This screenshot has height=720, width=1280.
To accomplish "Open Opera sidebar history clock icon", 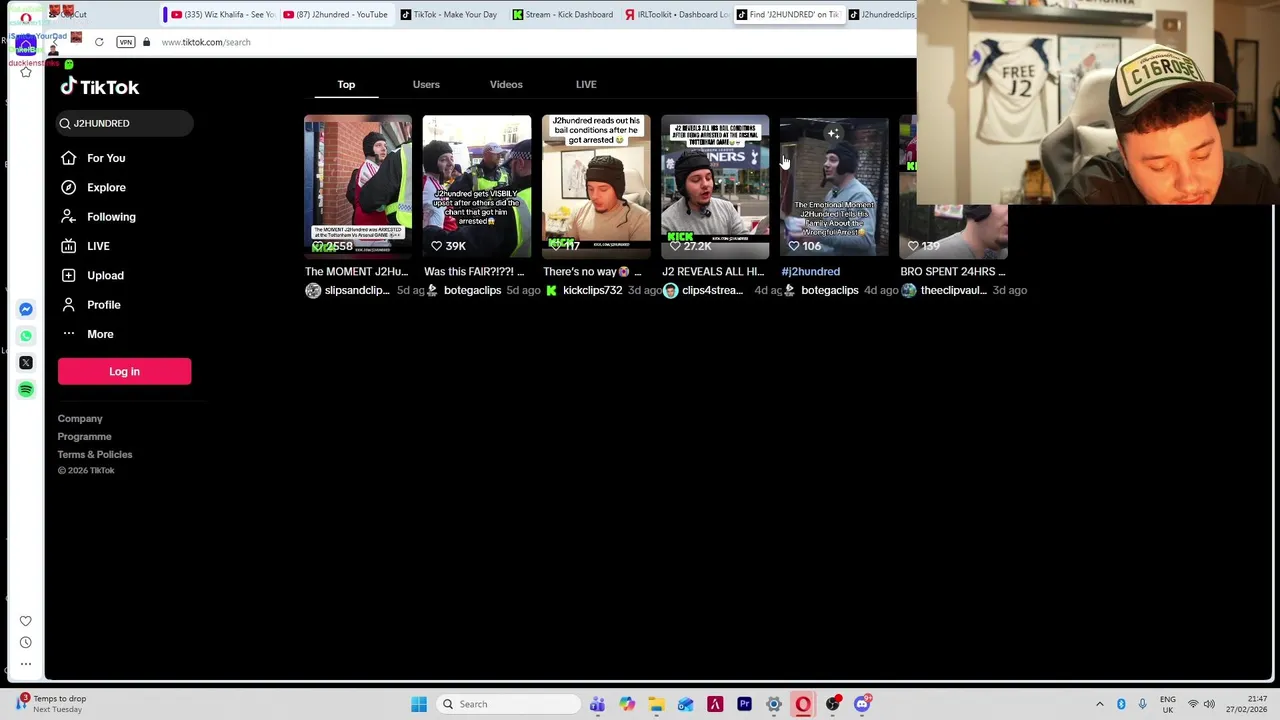I will pos(26,642).
